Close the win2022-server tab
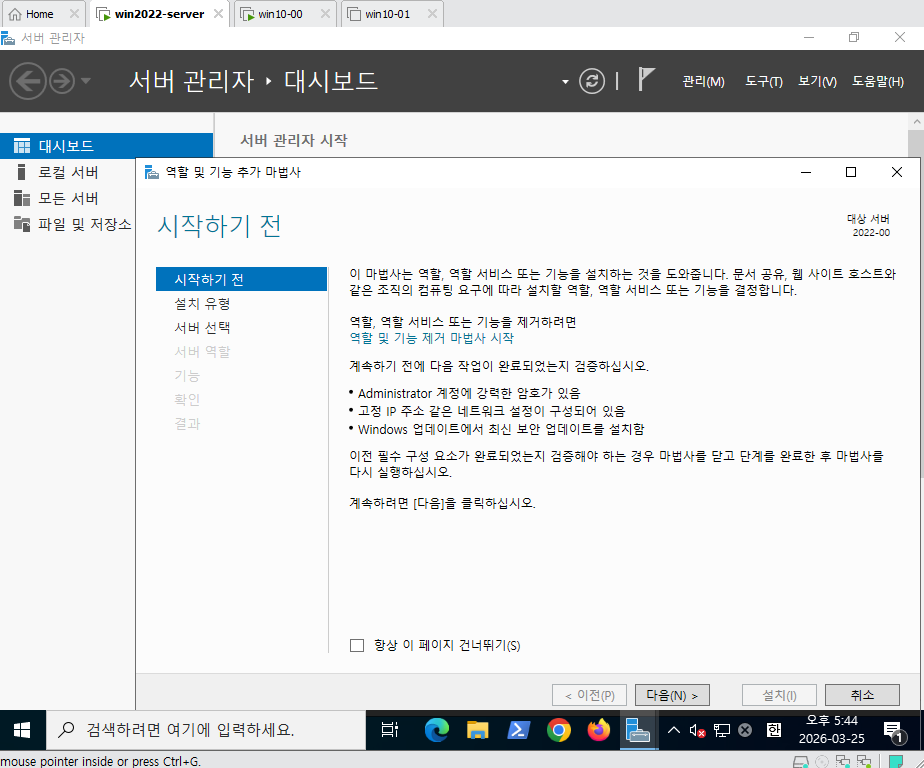Viewport: 924px width, 768px height. tap(218, 14)
